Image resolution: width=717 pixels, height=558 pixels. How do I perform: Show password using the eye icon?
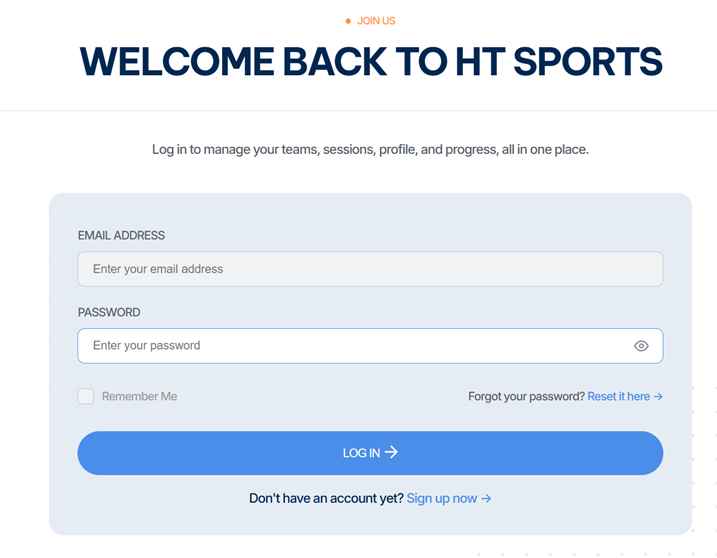641,346
